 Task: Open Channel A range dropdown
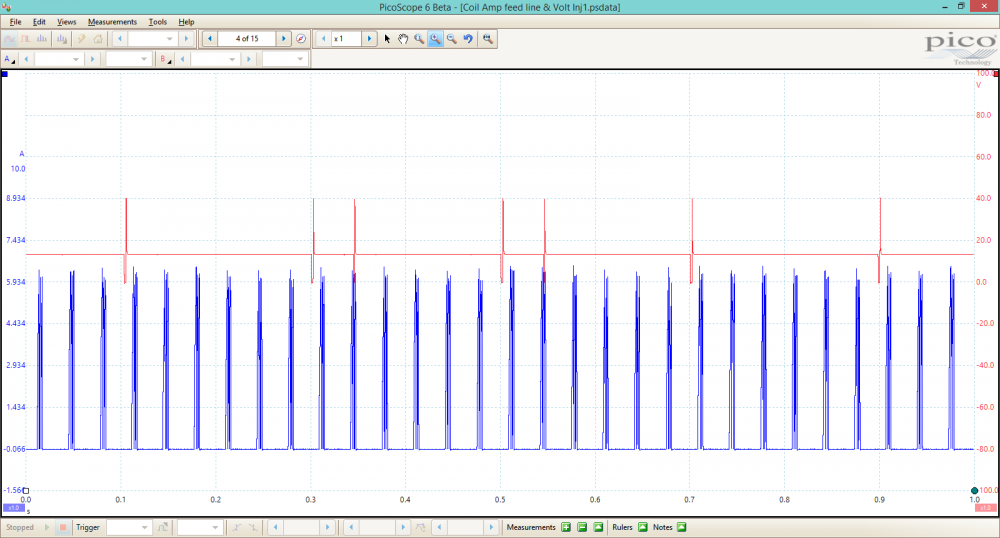[x=58, y=59]
